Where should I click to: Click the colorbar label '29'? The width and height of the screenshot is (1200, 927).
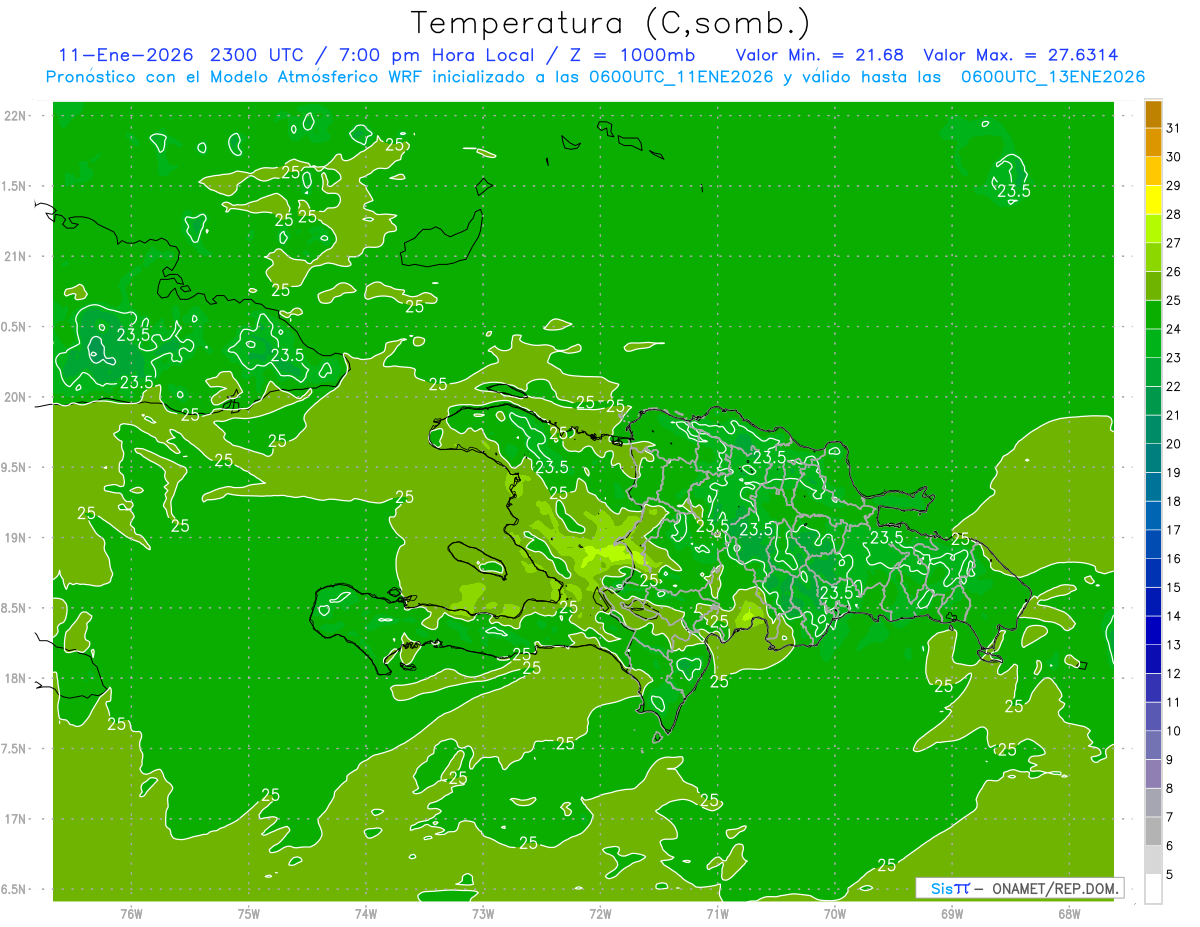click(x=1174, y=185)
